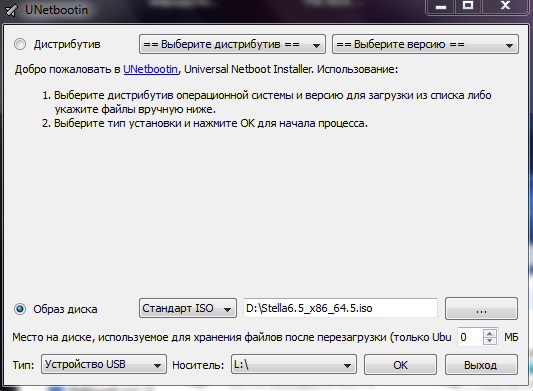Click the browse '...' button
The width and height of the screenshot is (533, 391).
click(x=481, y=309)
